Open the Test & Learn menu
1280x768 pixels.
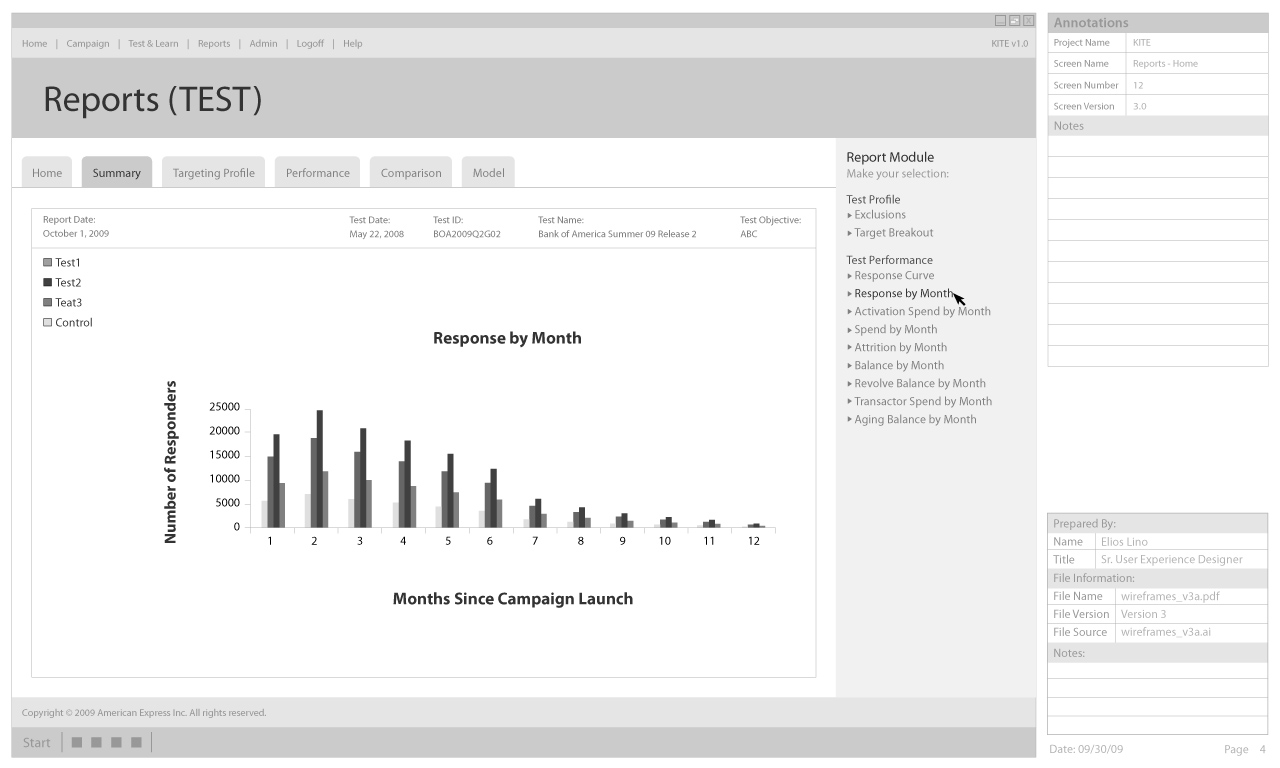click(153, 44)
